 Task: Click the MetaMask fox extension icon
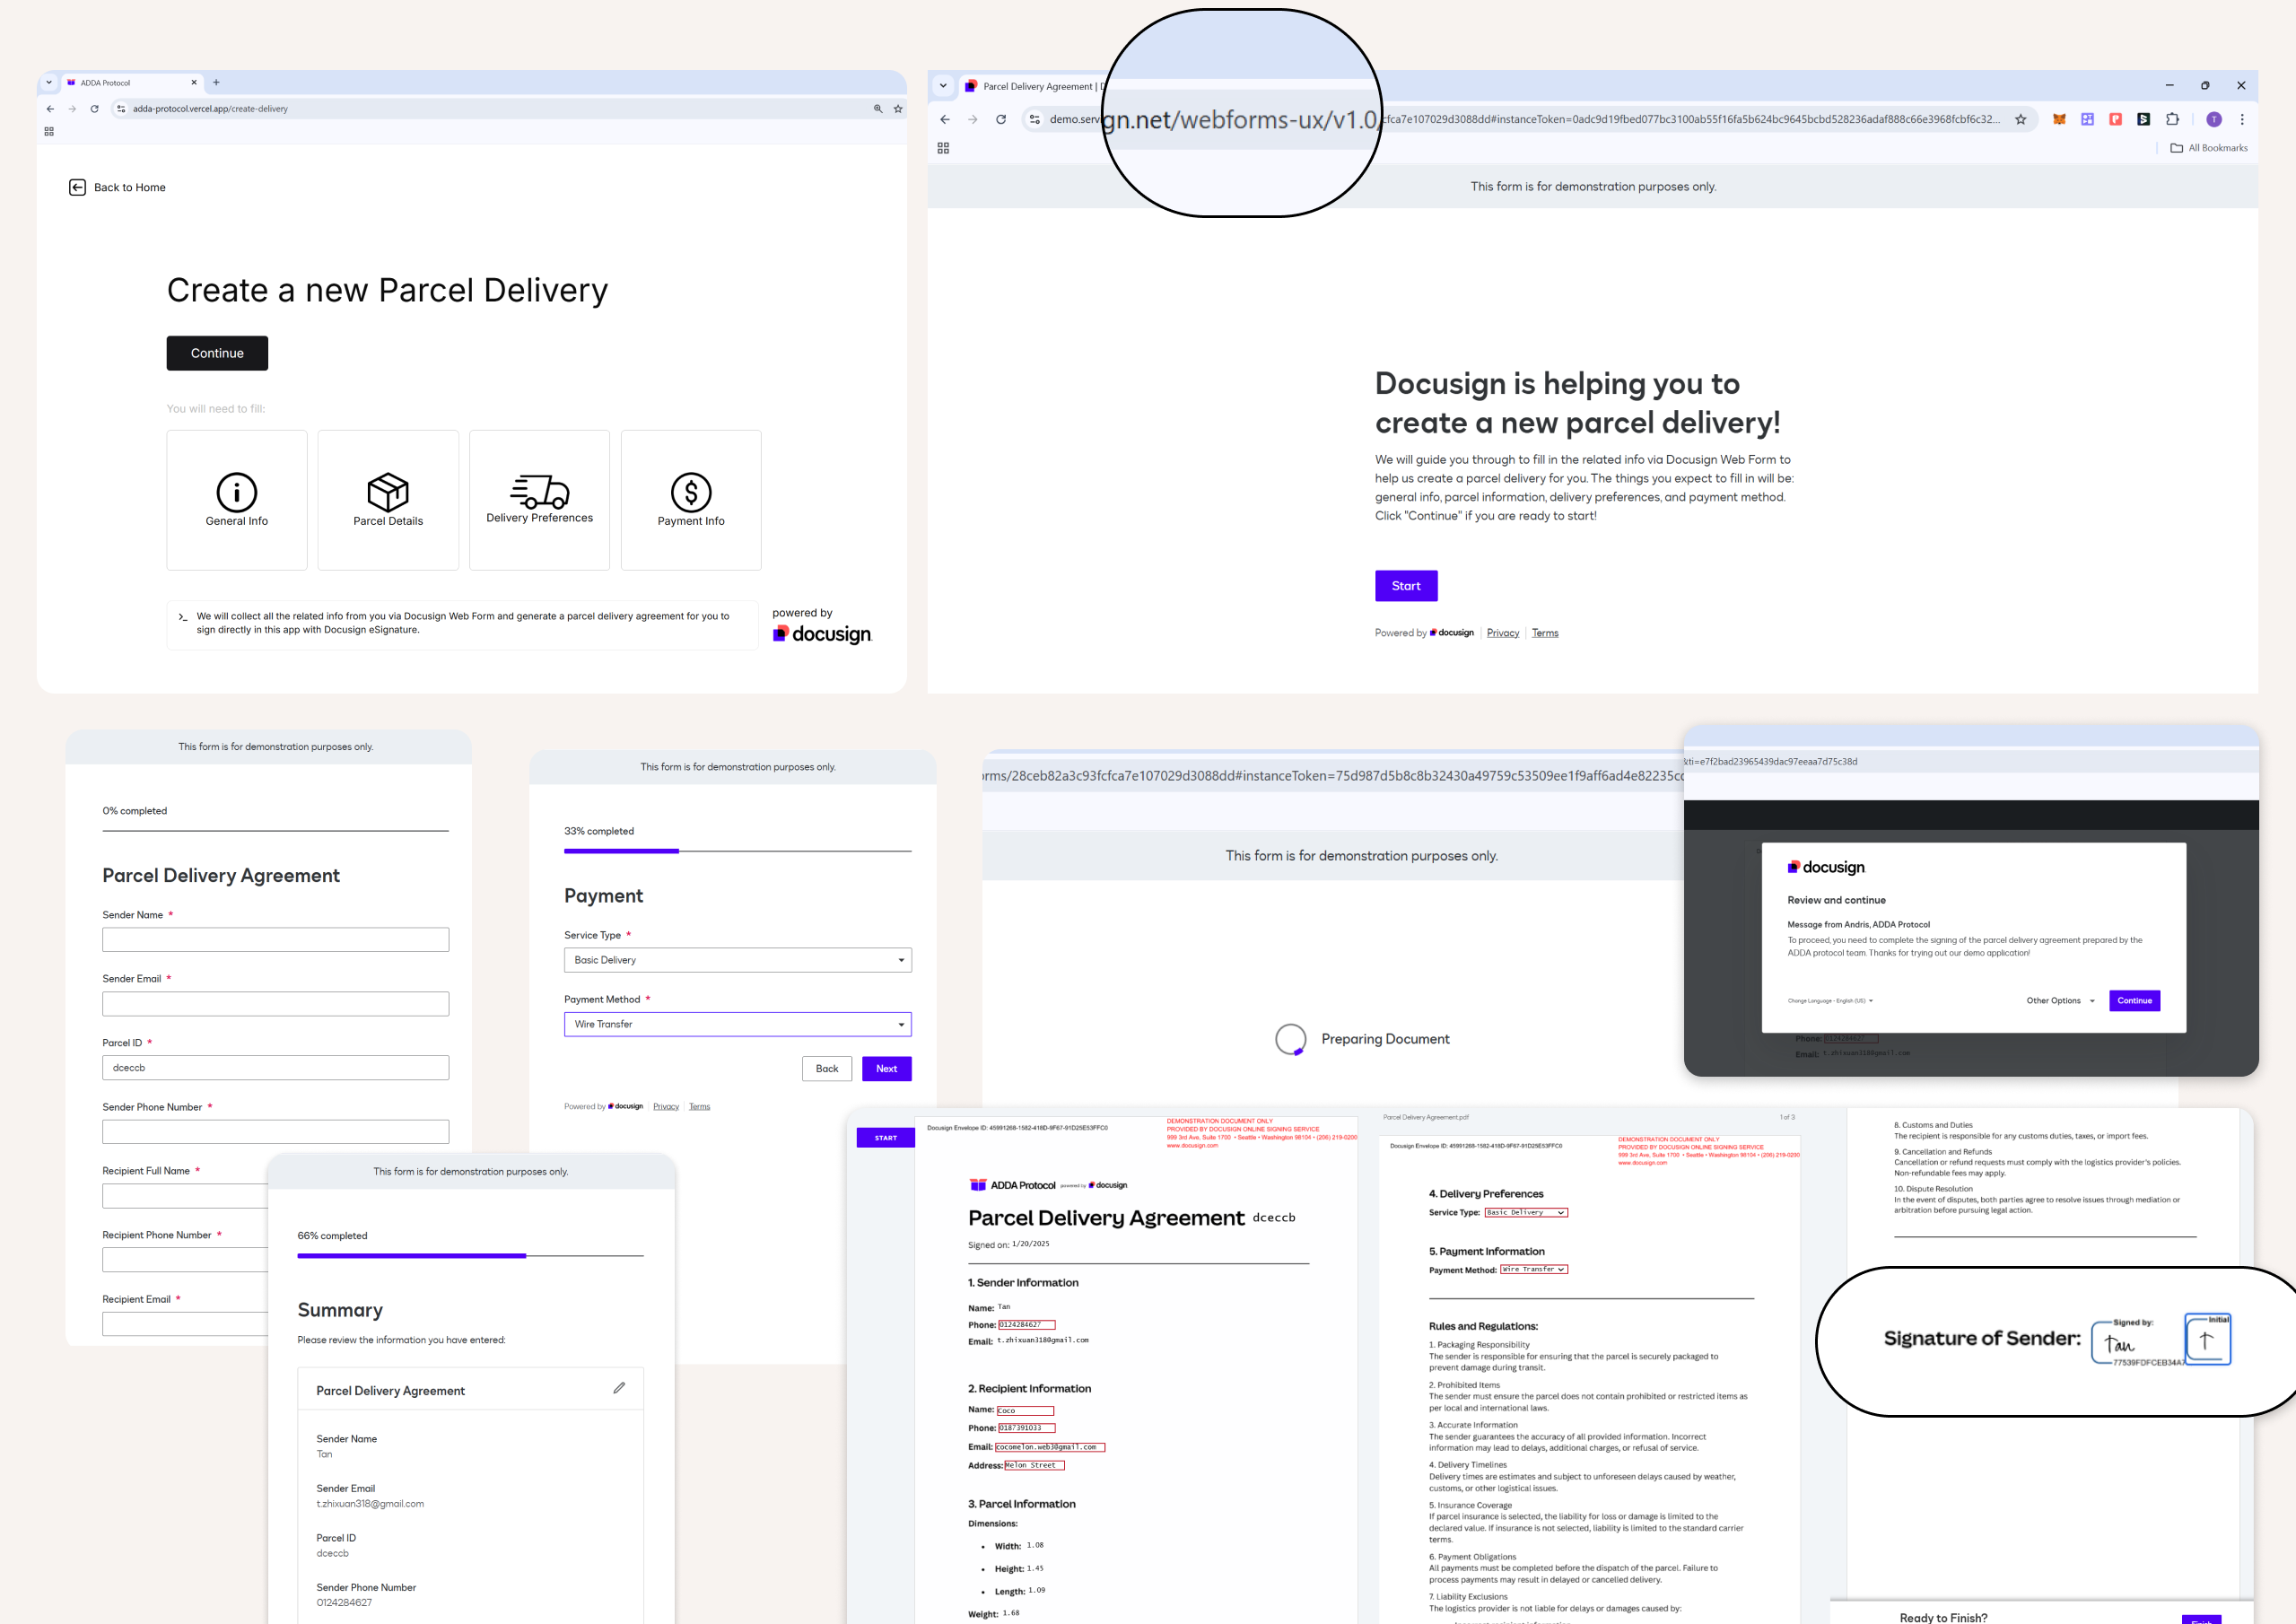tap(2059, 119)
